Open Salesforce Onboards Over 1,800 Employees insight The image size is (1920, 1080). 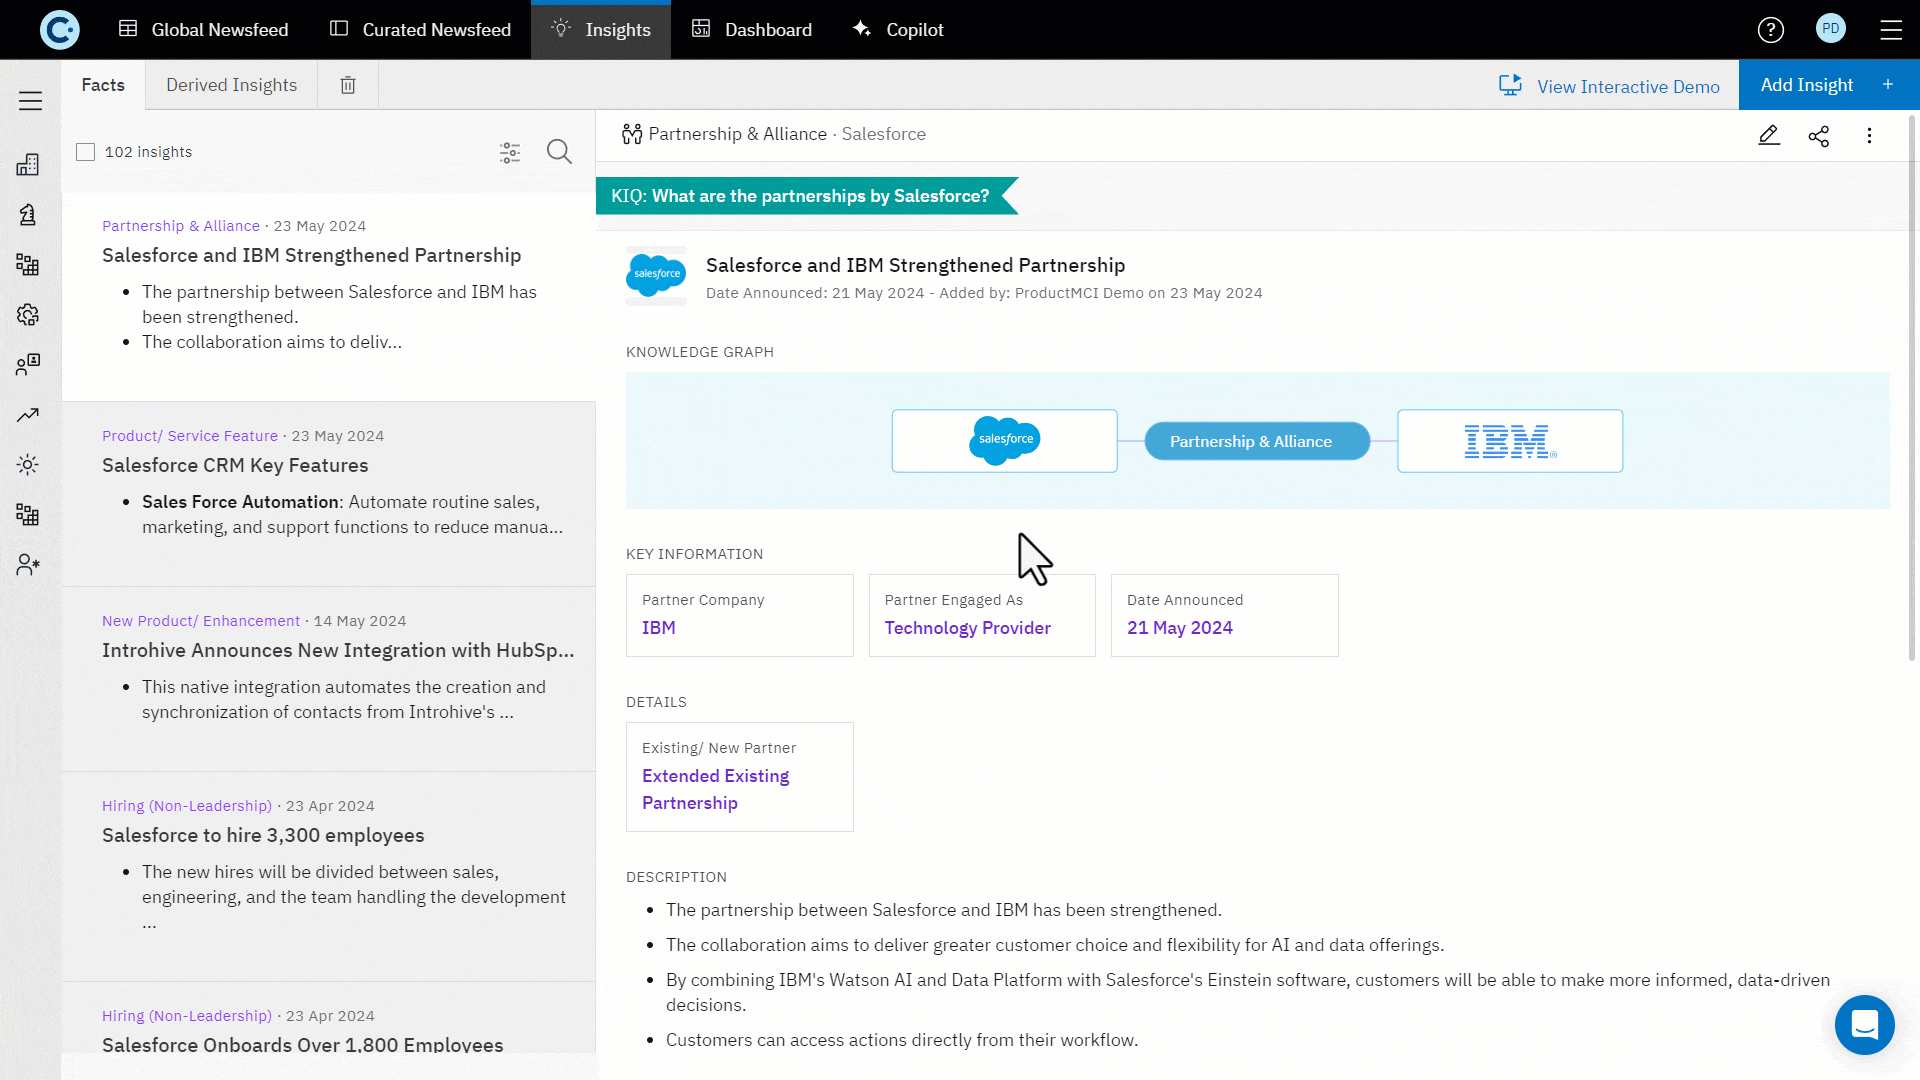coord(328,1018)
